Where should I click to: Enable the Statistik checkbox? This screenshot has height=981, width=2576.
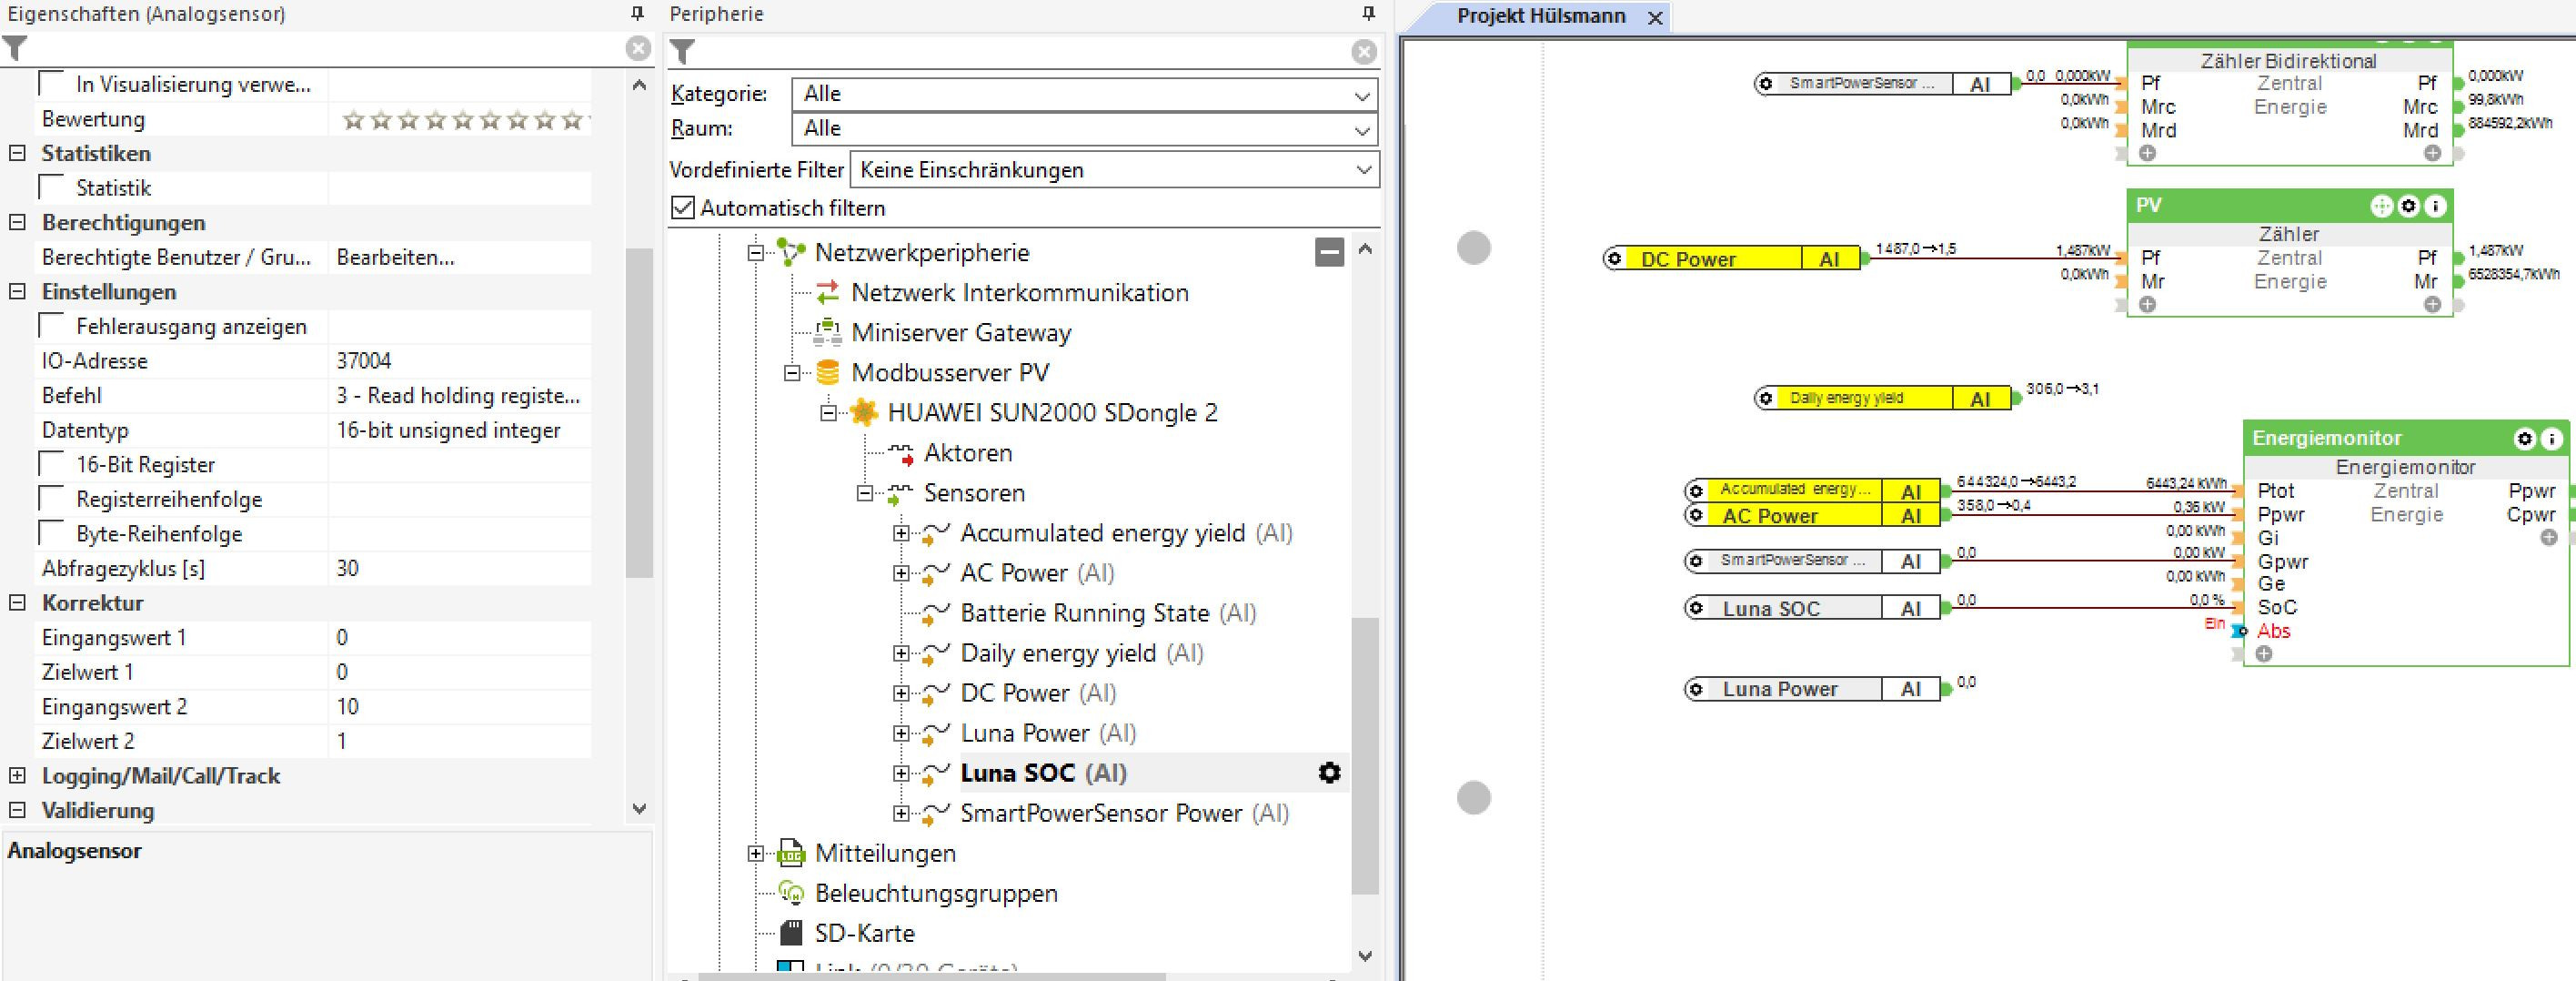(51, 187)
